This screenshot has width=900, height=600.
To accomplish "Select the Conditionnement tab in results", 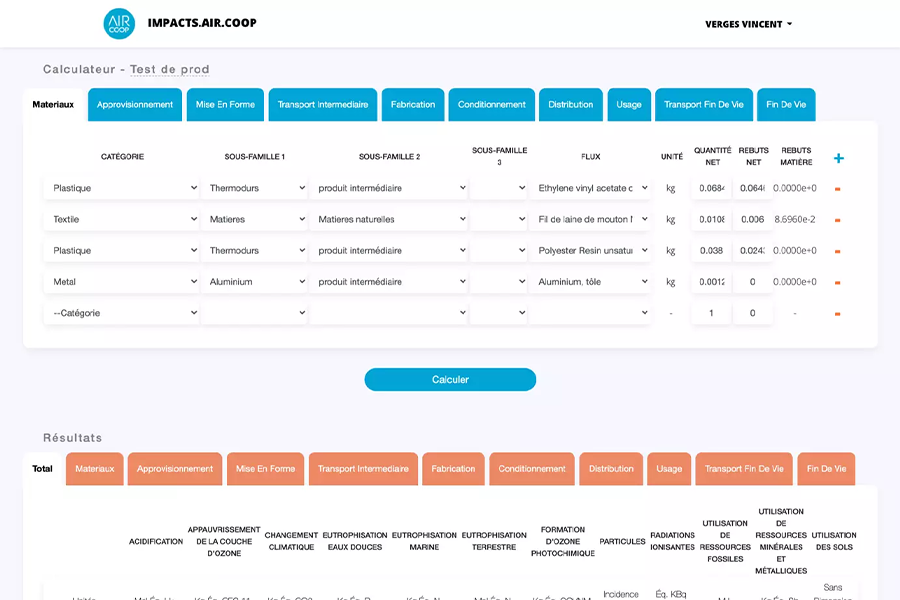I will (x=531, y=469).
